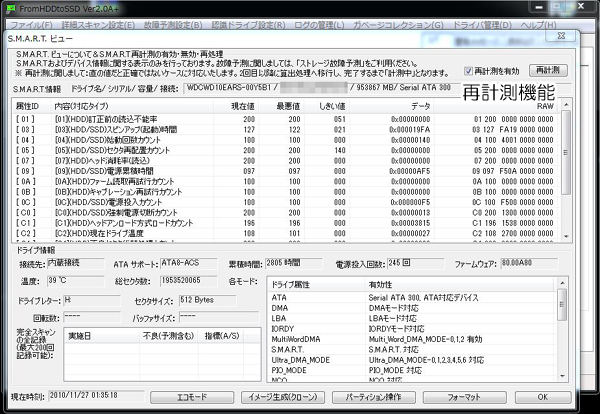Click the ATA サポート field showing ATA8-ACS
The width and height of the screenshot is (600, 414).
tap(188, 263)
